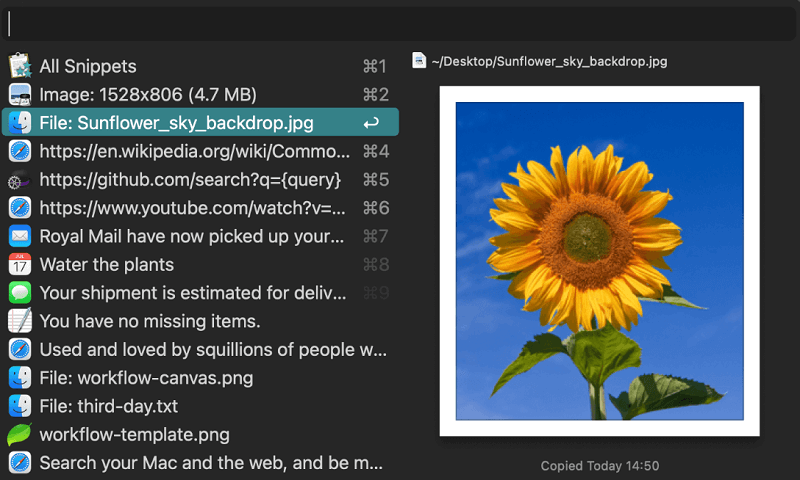Image resolution: width=800 pixels, height=480 pixels.
Task: Click the ⌘5 shortcut label
Action: click(376, 180)
